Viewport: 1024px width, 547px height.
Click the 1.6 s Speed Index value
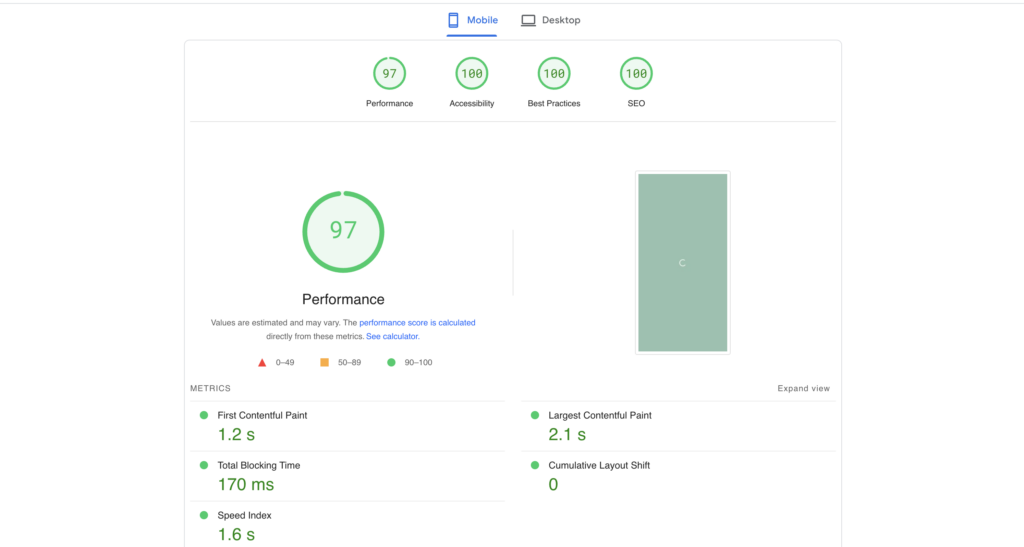coord(236,535)
